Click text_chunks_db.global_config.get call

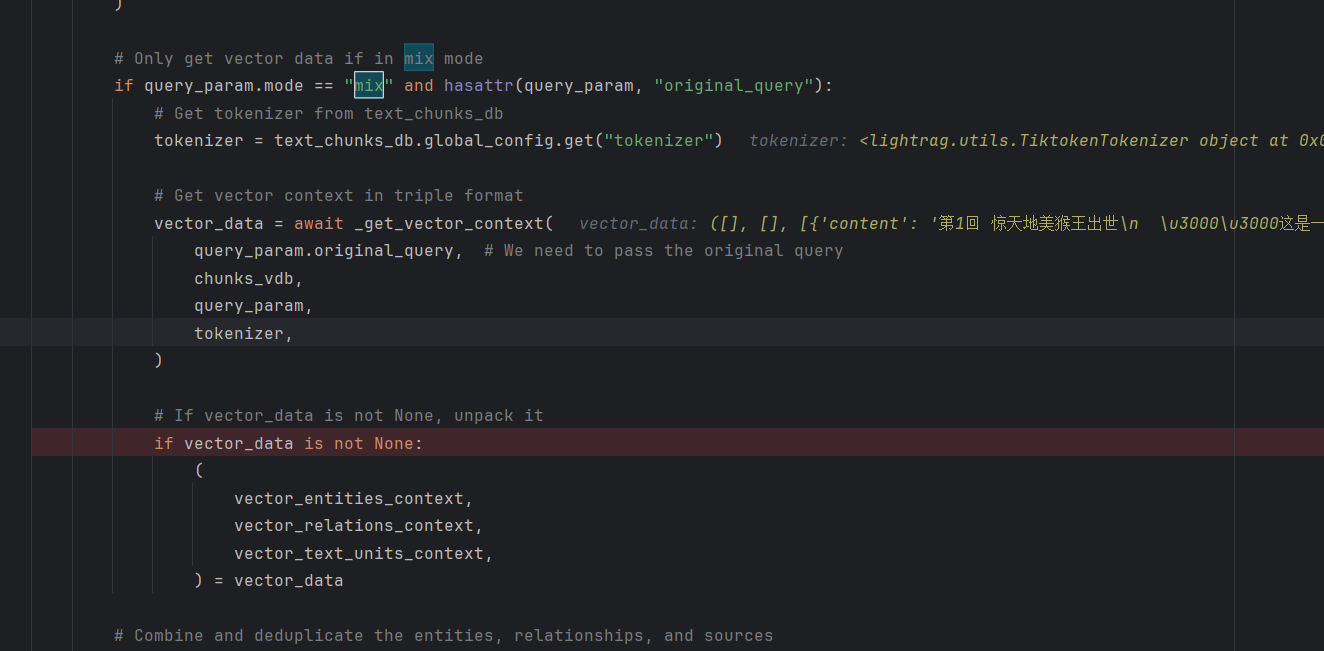(434, 141)
